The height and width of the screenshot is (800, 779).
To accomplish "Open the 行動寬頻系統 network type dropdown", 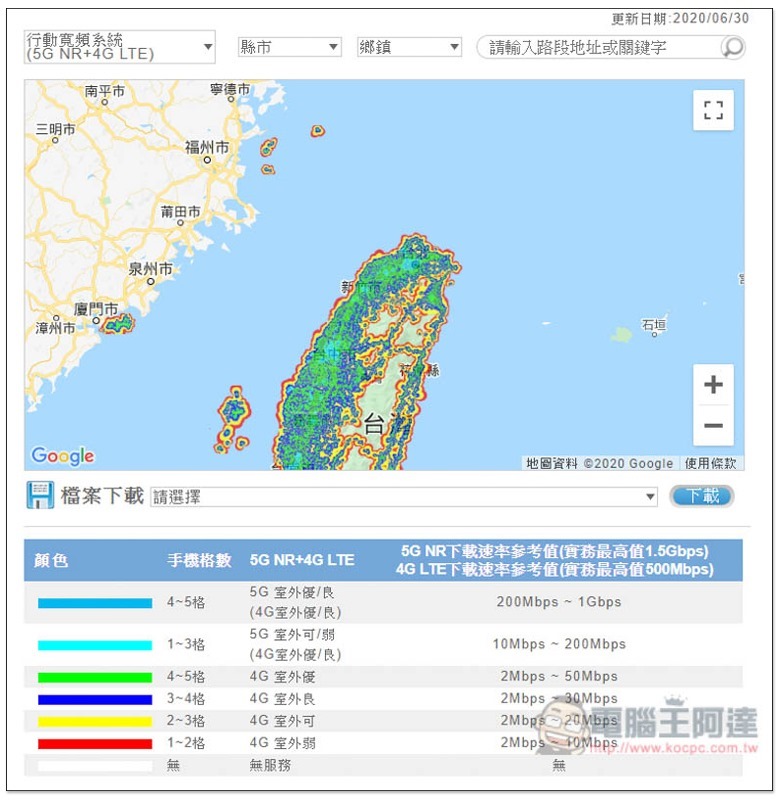I will tap(120, 47).
